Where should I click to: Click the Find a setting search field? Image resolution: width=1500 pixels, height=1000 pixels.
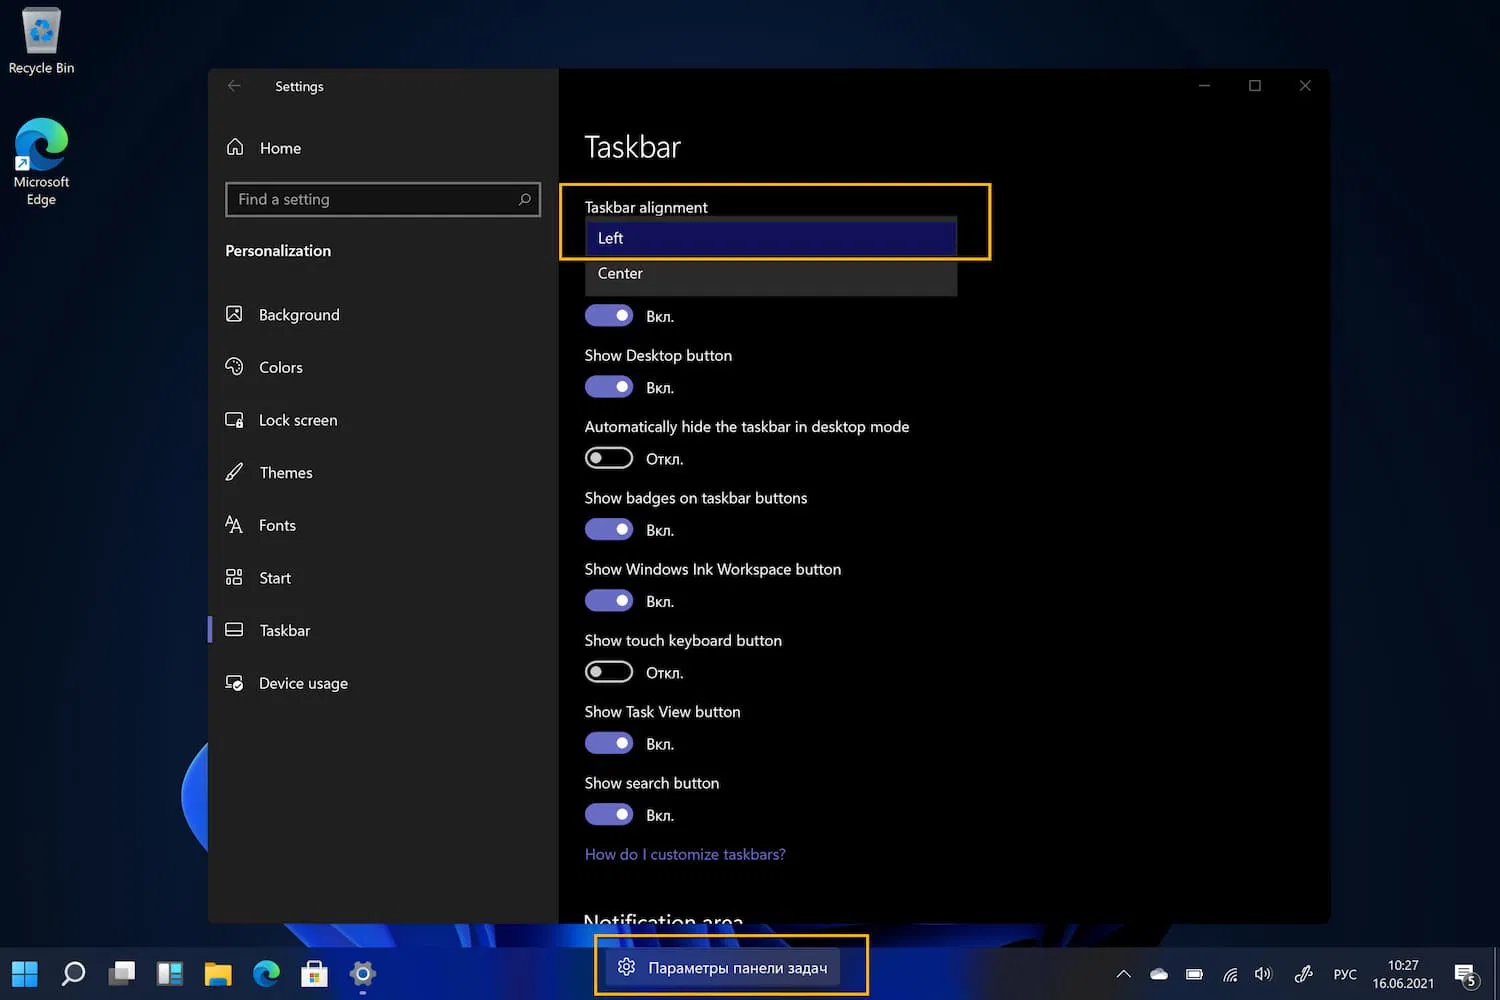370,200
